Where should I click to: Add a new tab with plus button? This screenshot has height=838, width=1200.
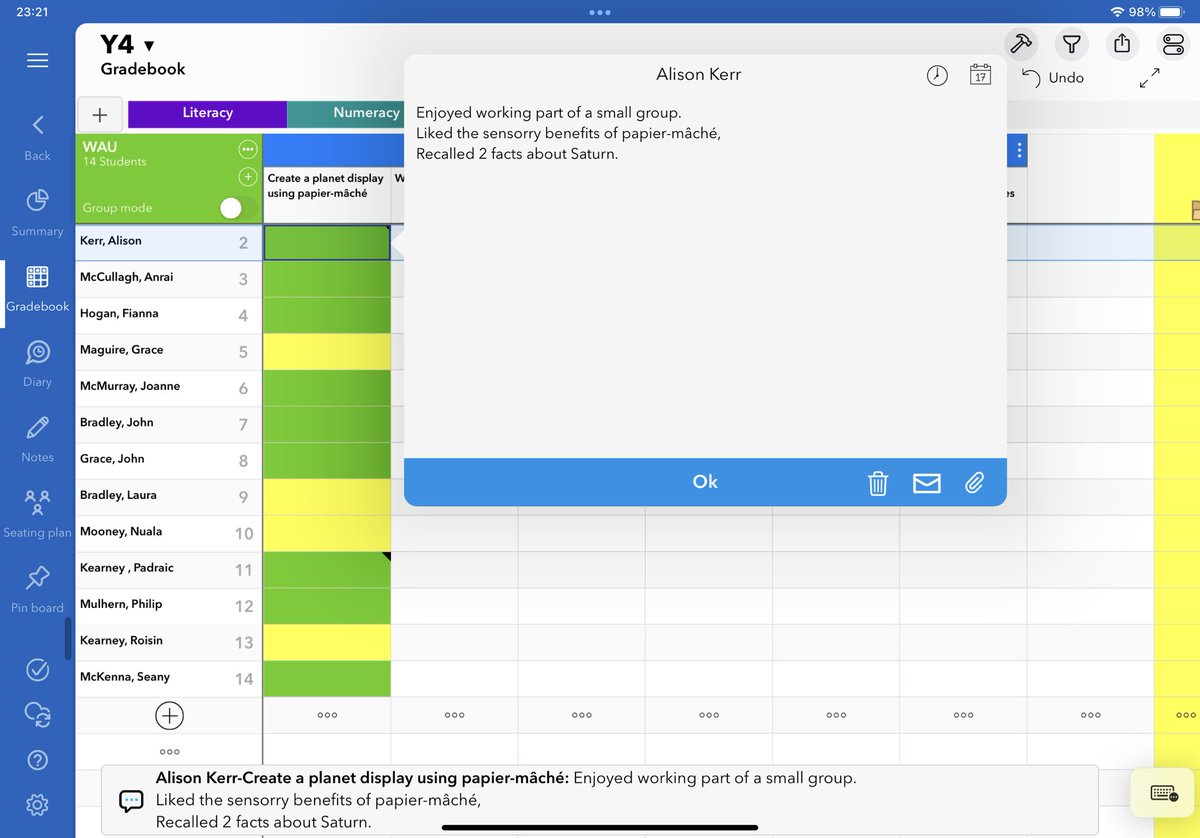pyautogui.click(x=100, y=114)
